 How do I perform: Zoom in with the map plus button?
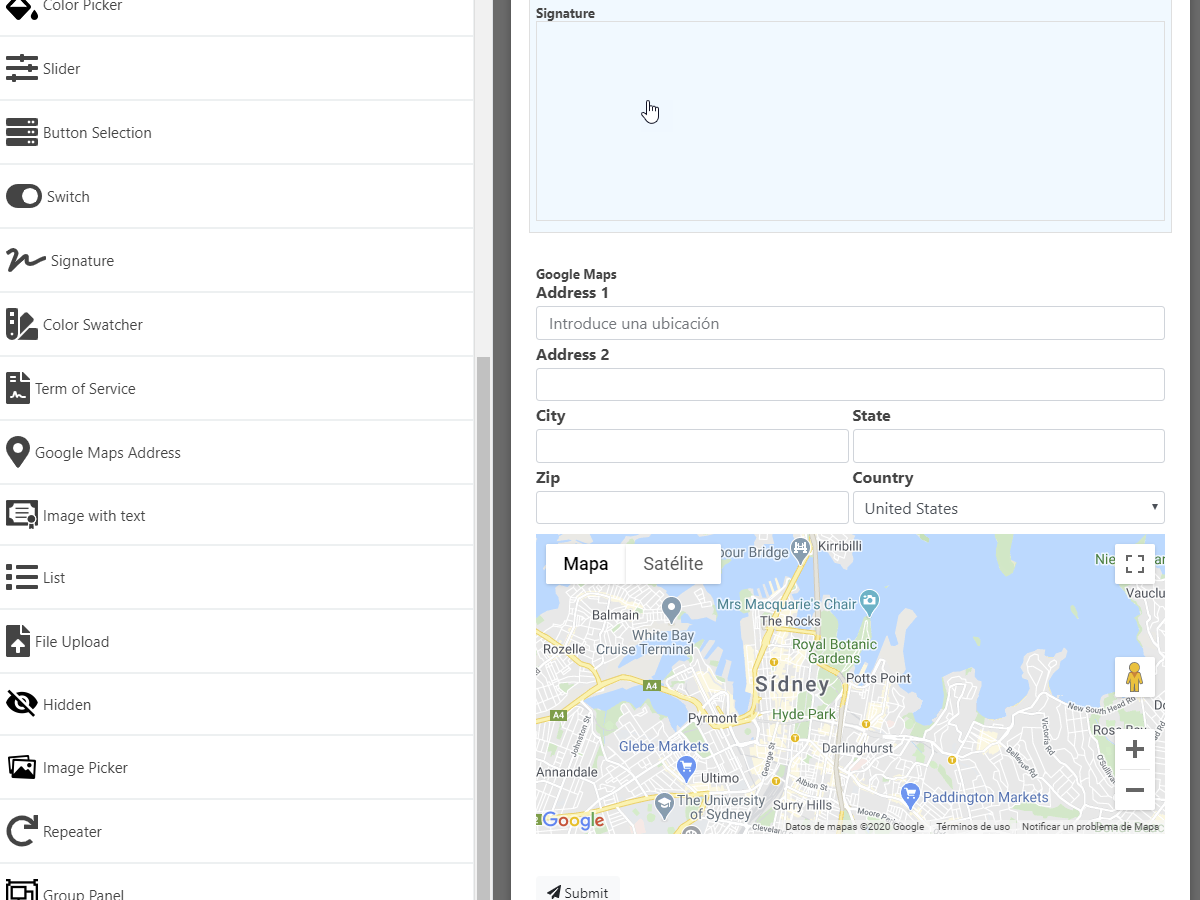pyautogui.click(x=1135, y=749)
